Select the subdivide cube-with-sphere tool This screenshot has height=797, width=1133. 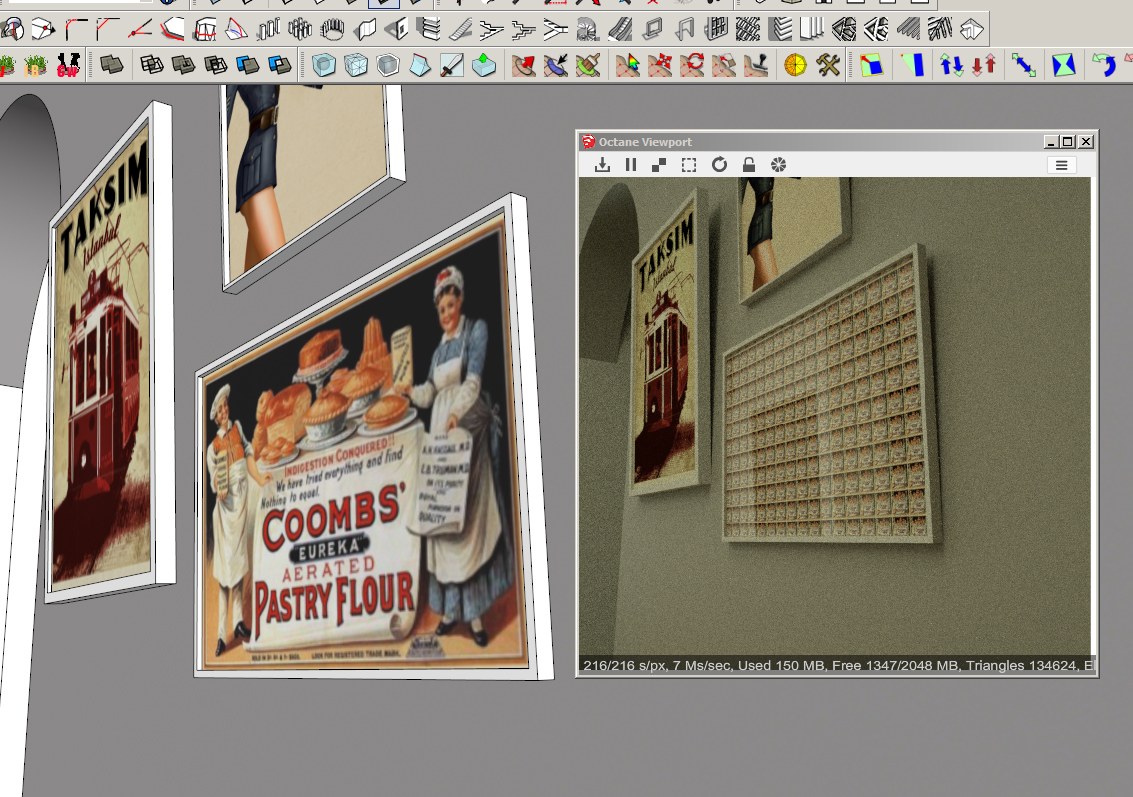click(x=324, y=65)
